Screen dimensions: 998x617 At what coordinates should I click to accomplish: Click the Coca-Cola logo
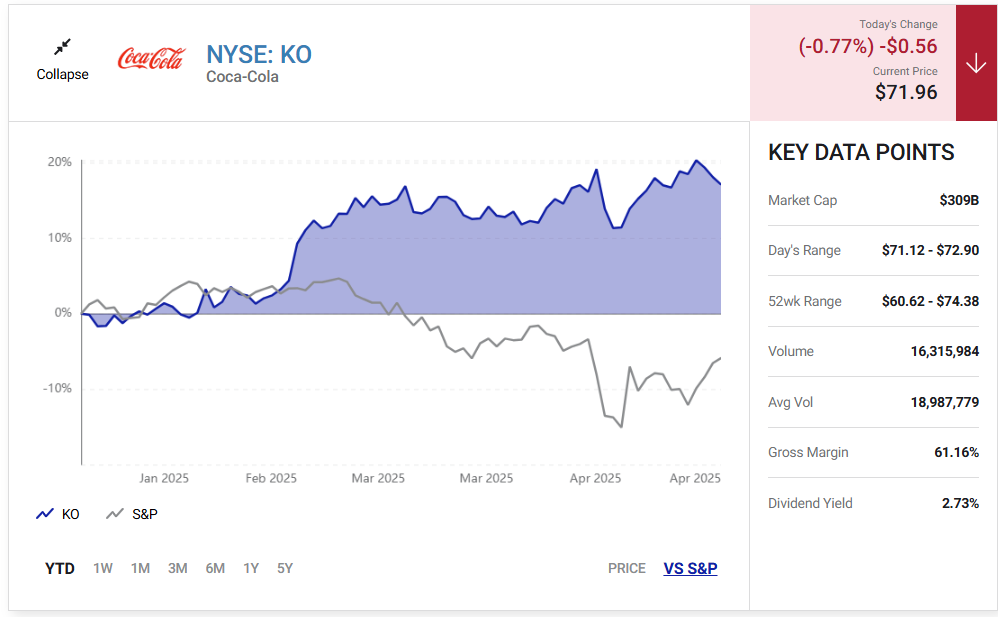coord(151,59)
